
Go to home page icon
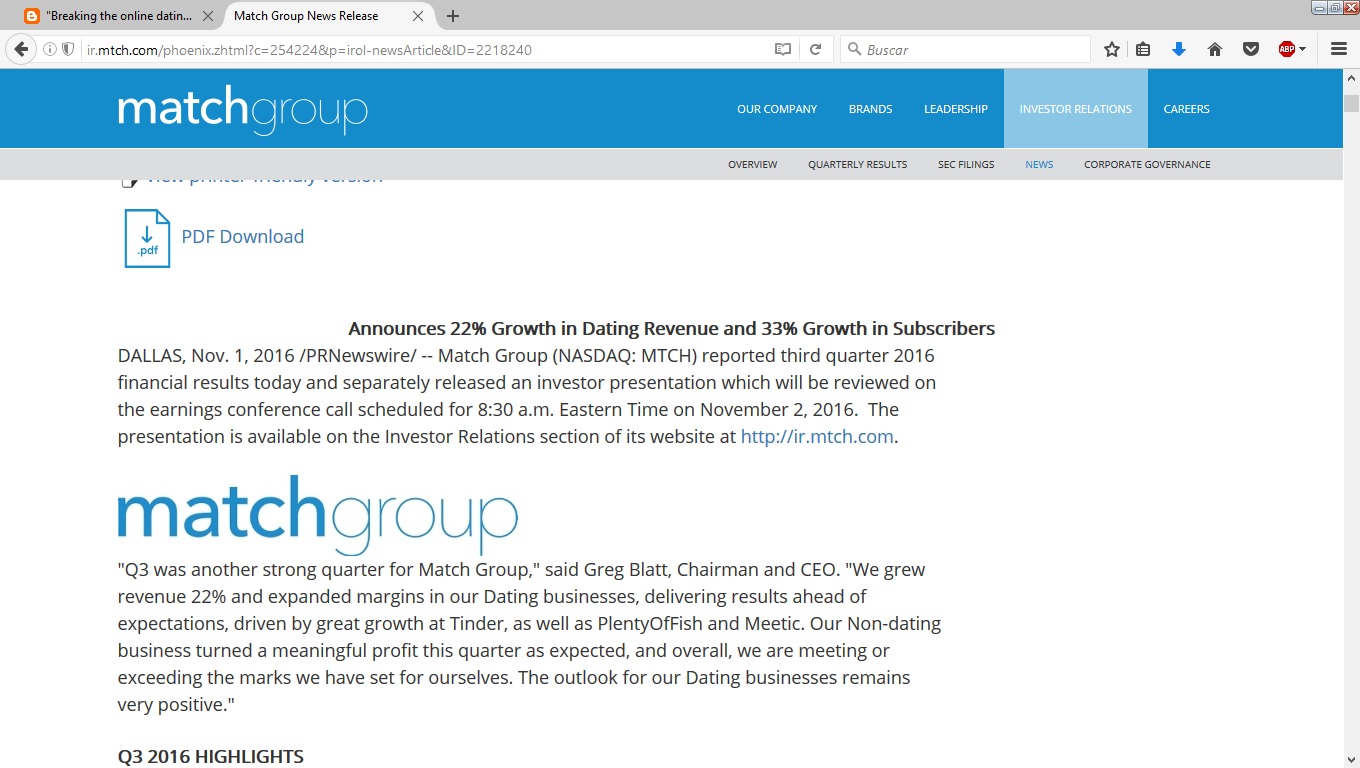tap(1215, 49)
